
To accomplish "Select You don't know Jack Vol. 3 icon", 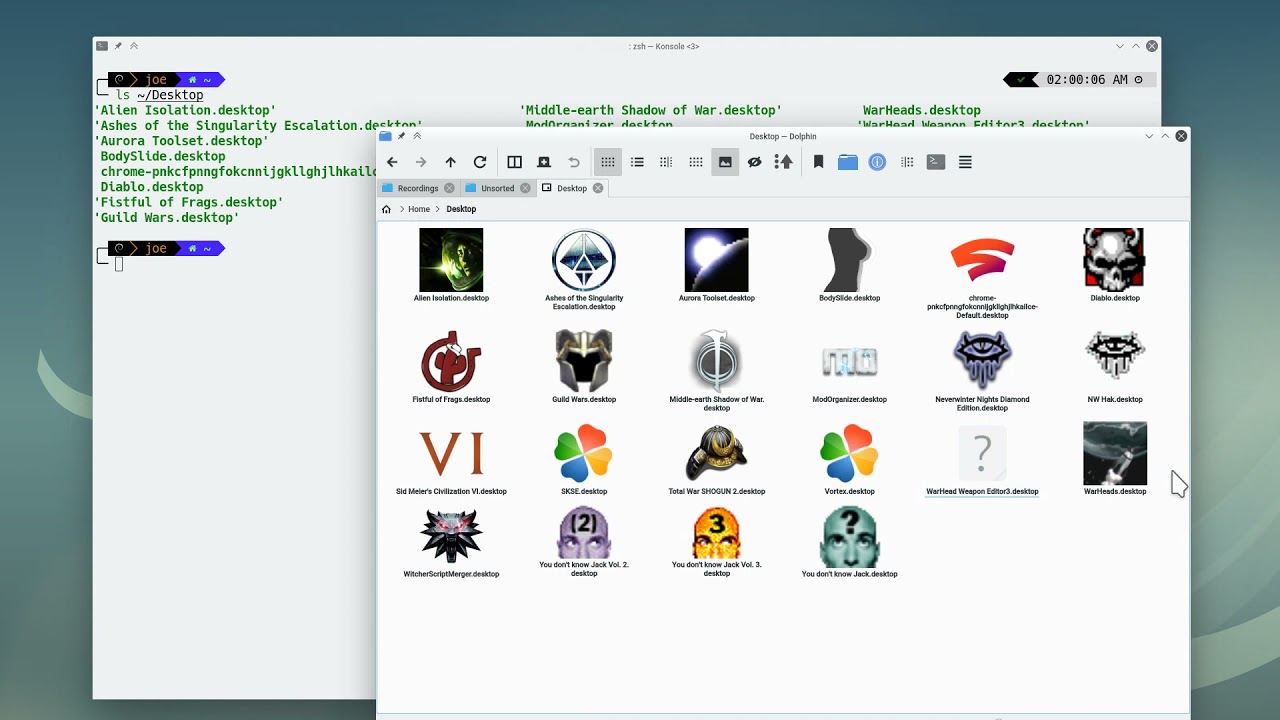I will 716,532.
